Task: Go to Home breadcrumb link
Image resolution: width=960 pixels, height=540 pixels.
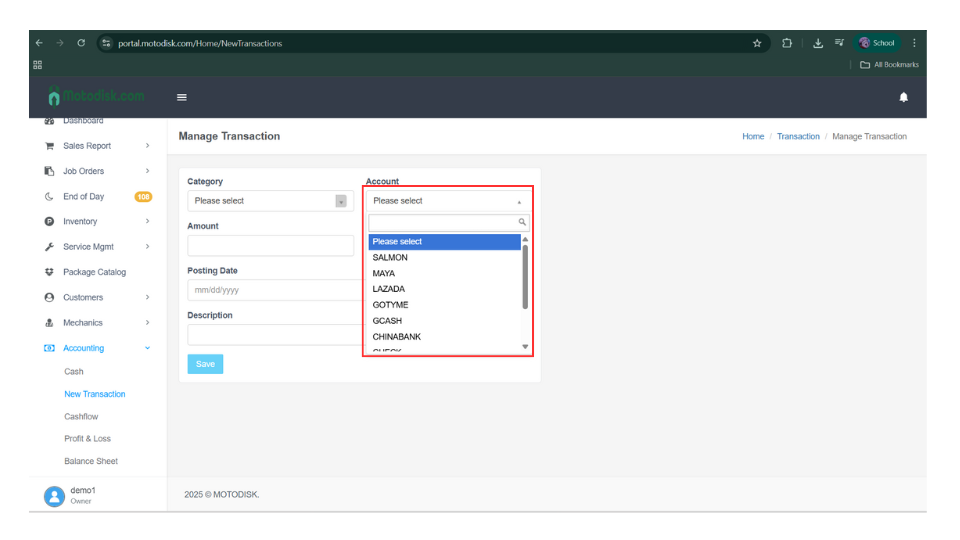Action: tap(753, 137)
